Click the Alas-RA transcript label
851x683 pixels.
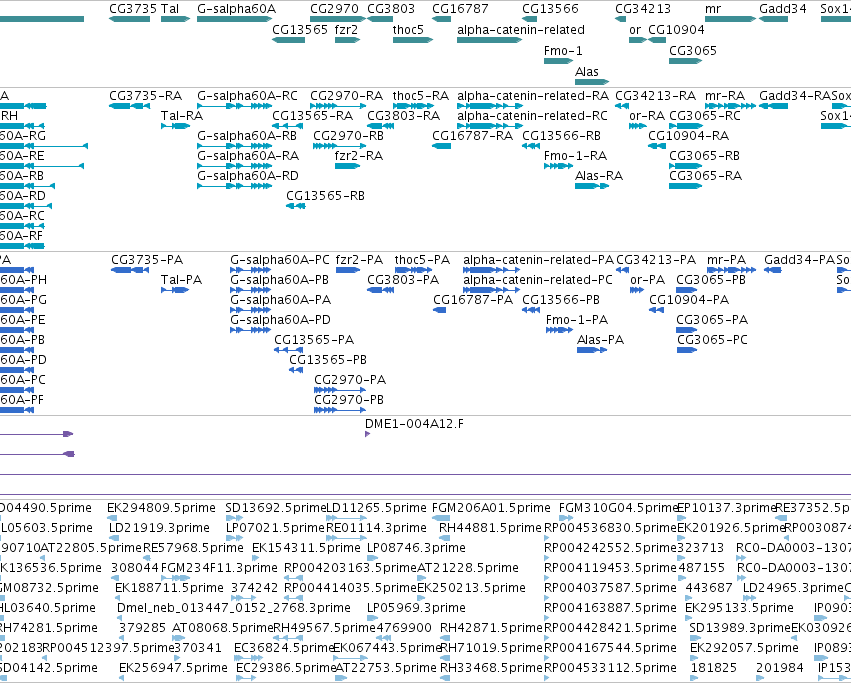tap(599, 176)
